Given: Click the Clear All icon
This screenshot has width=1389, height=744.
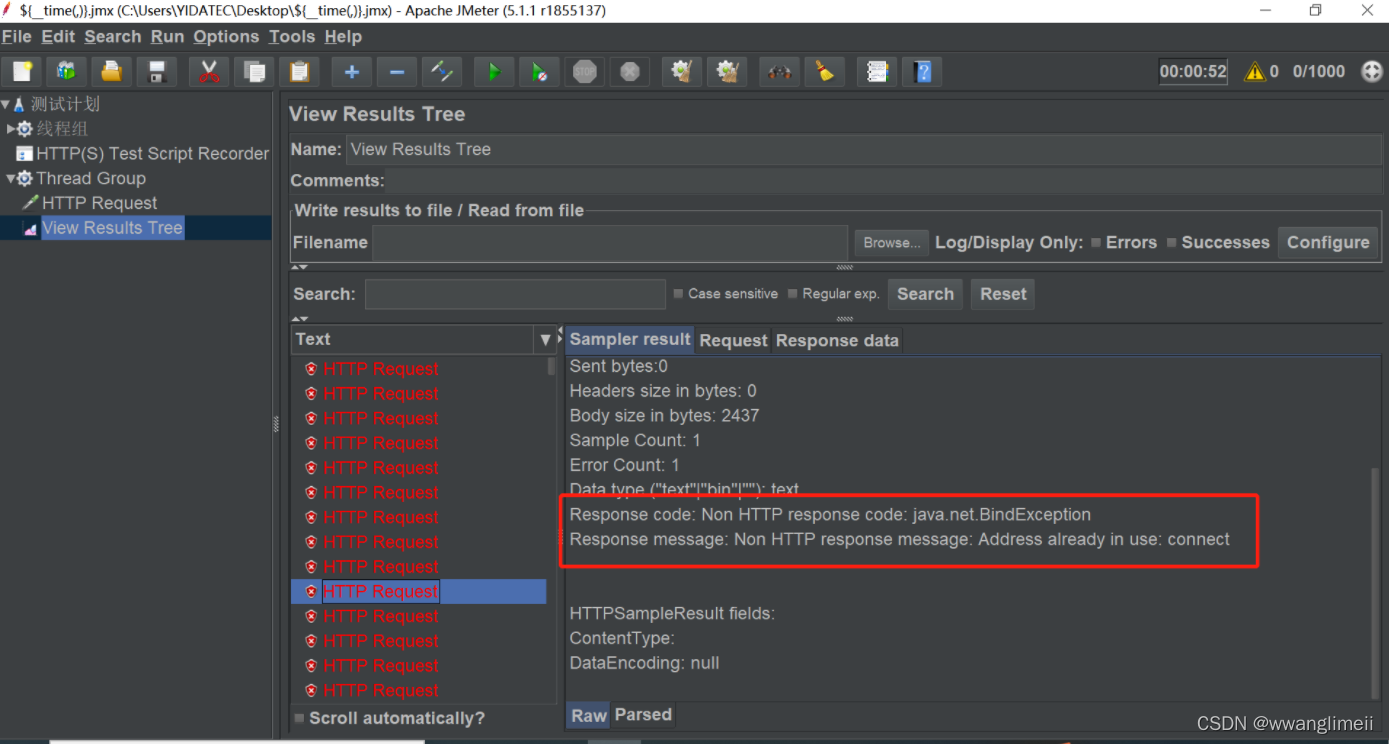Looking at the screenshot, I should pyautogui.click(x=728, y=71).
